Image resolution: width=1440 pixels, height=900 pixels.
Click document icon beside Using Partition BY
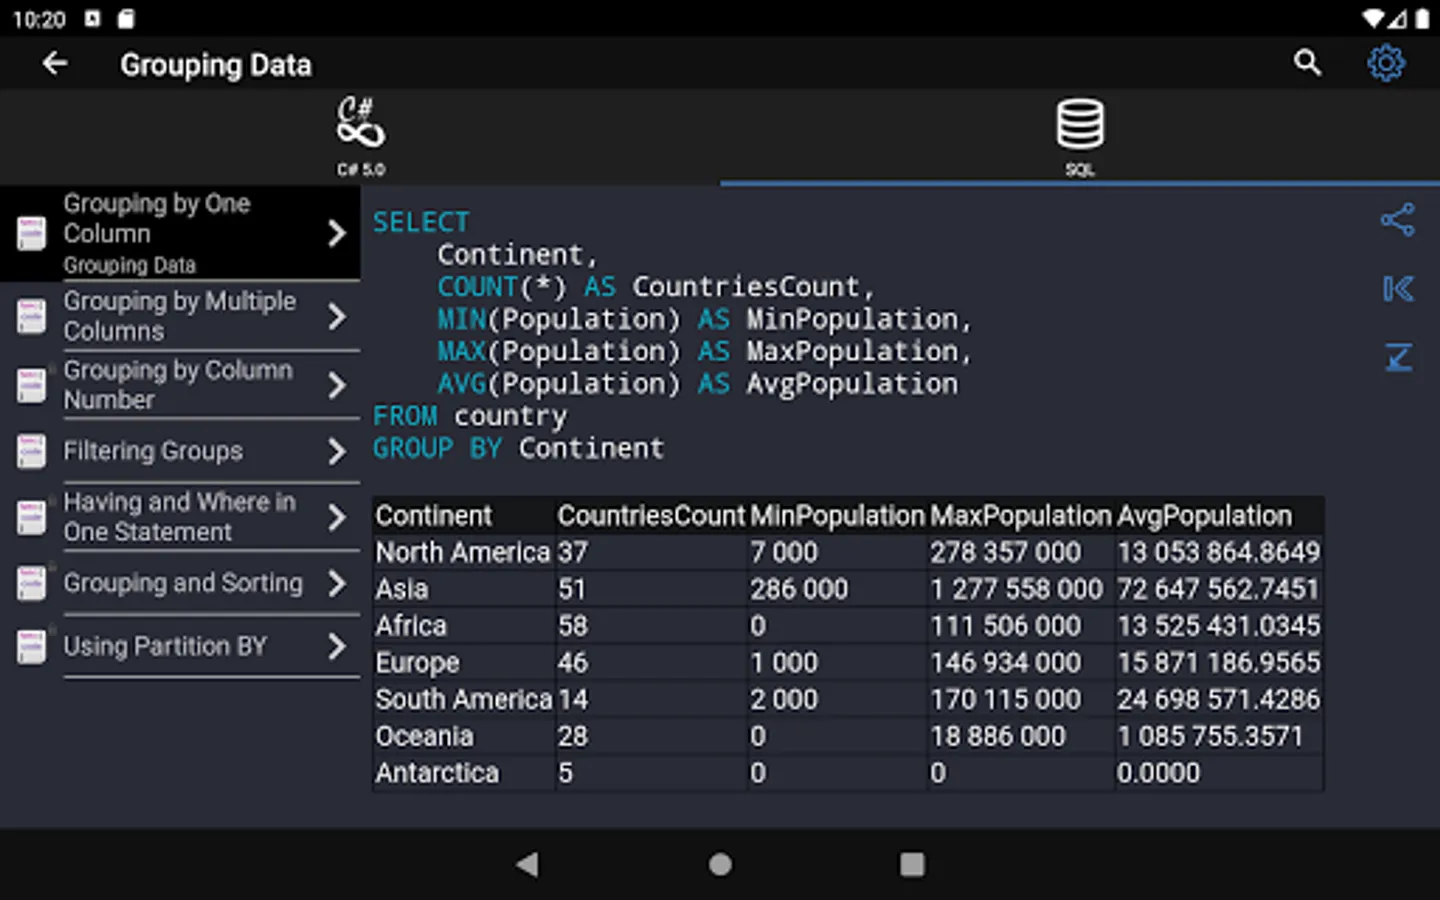[31, 646]
